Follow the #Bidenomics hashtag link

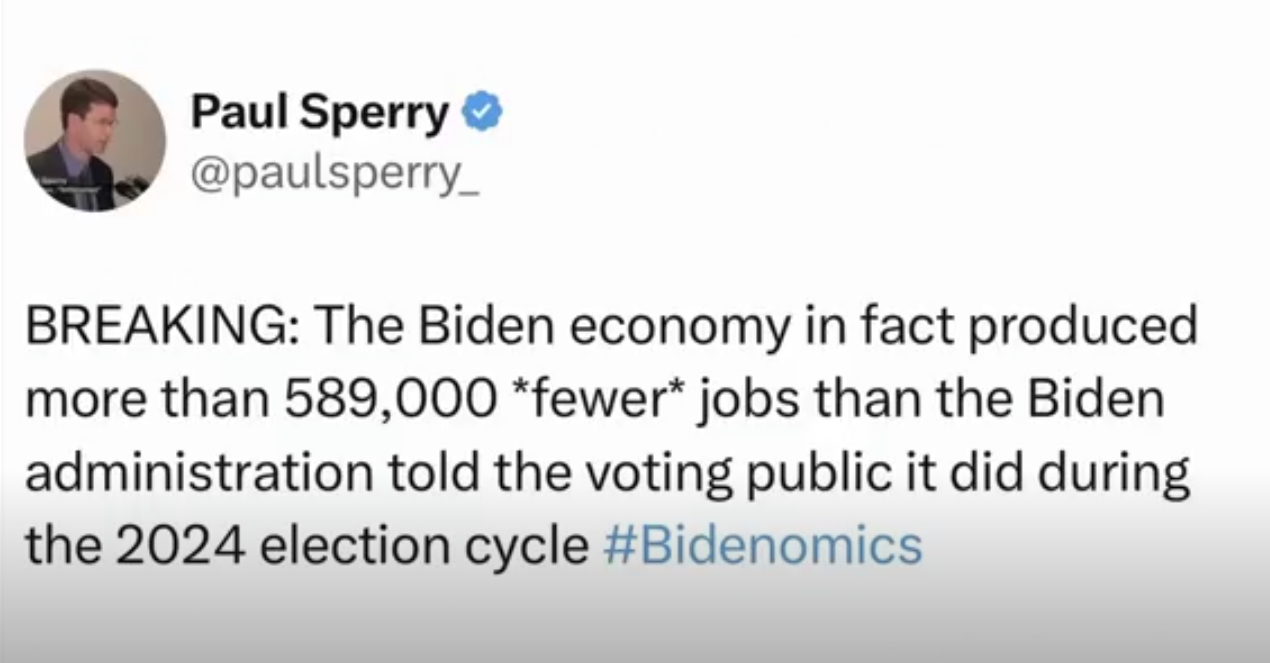[x=763, y=546]
